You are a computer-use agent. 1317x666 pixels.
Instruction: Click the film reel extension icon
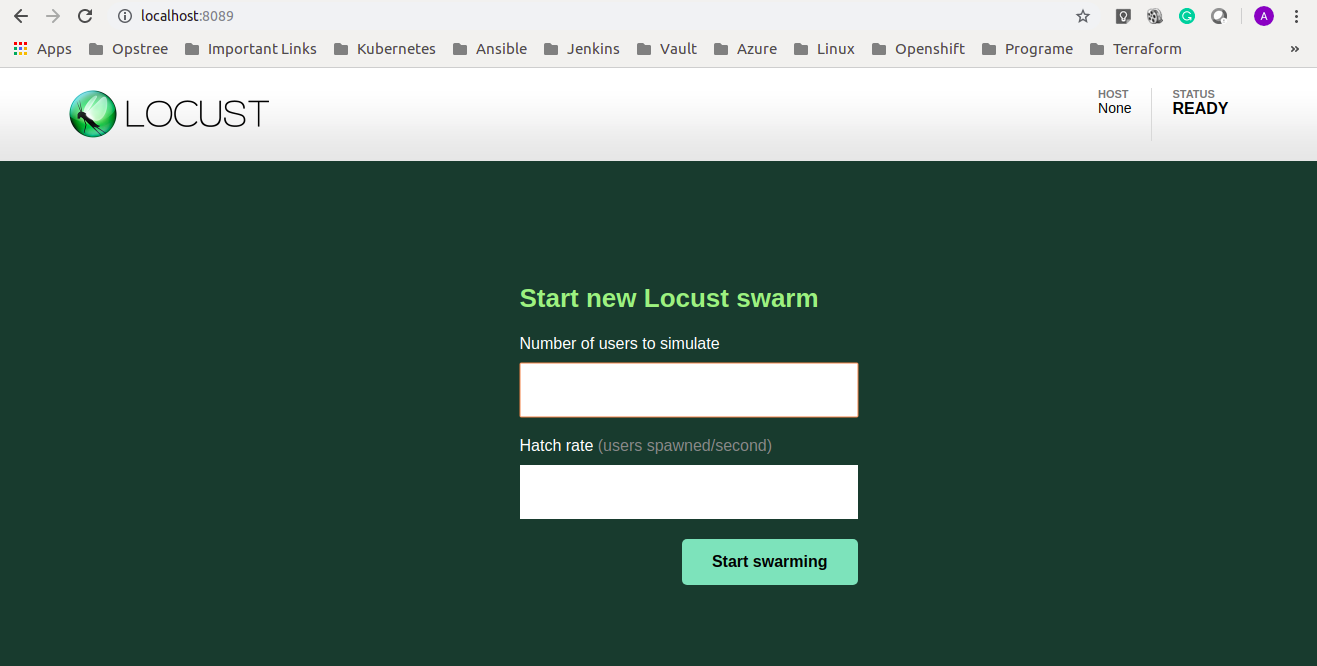point(1155,16)
